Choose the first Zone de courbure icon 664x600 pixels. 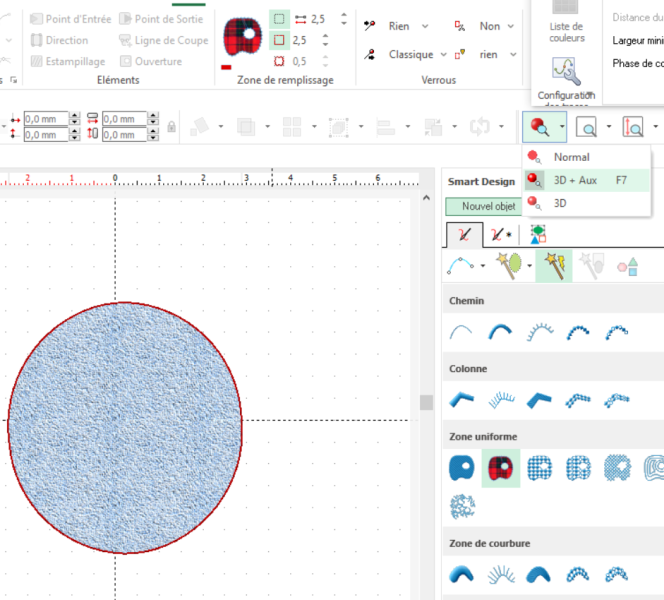[462, 575]
